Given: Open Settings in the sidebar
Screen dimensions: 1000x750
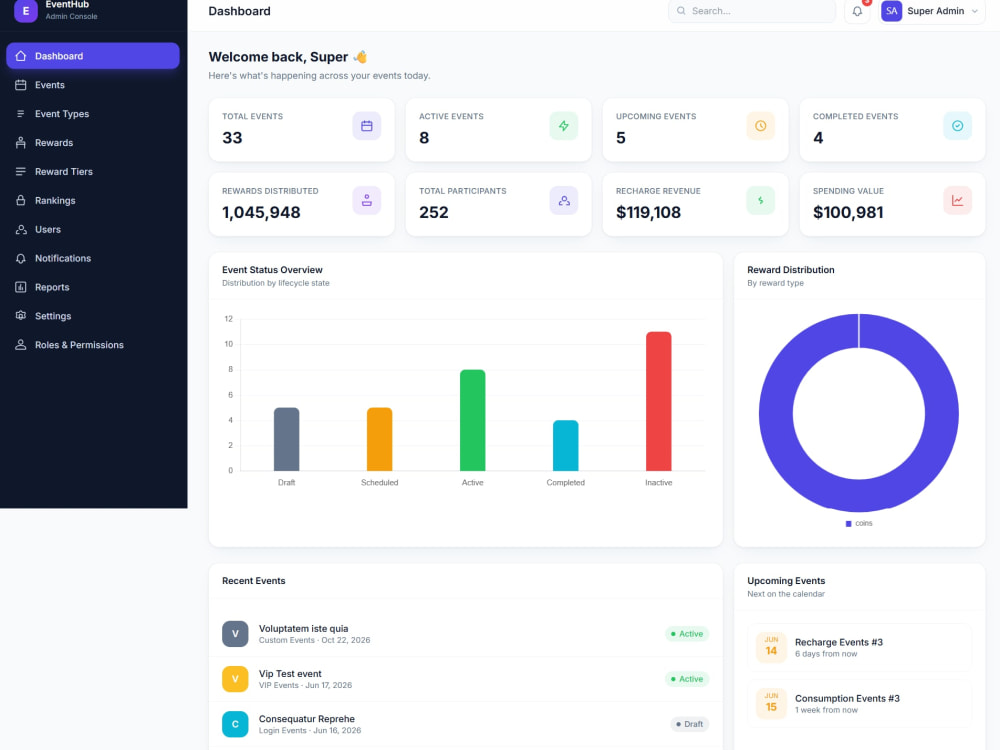Looking at the screenshot, I should [93, 316].
